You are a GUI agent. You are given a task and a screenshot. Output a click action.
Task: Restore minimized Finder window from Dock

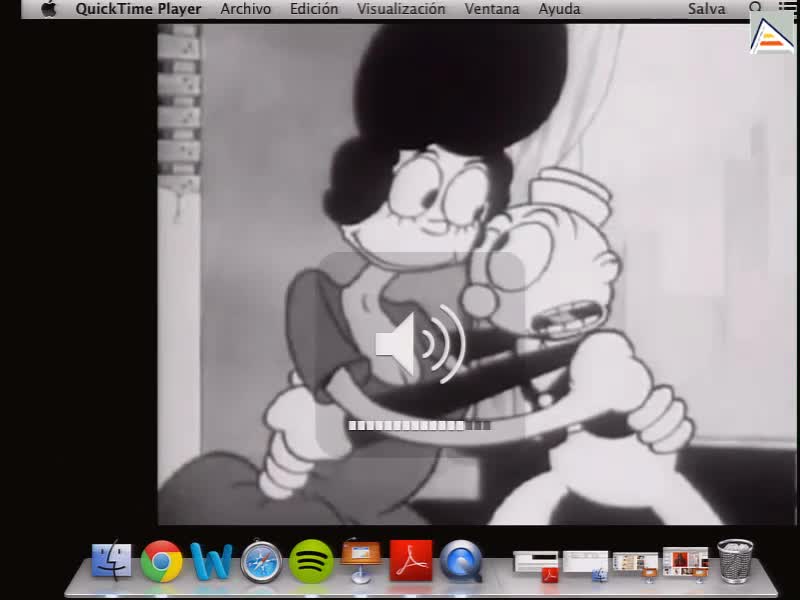tap(586, 565)
